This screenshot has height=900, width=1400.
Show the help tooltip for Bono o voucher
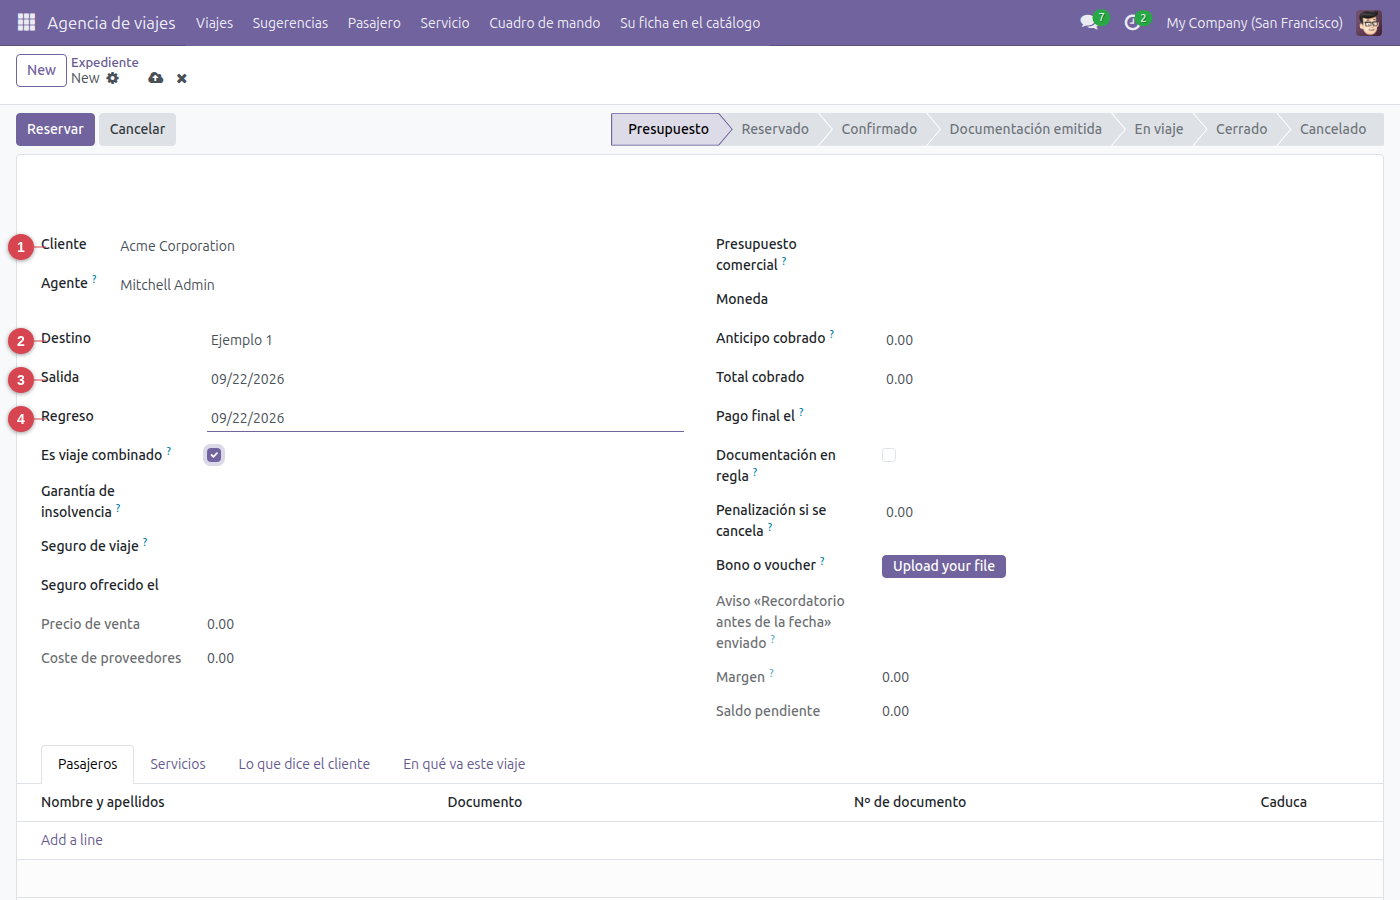click(x=823, y=561)
